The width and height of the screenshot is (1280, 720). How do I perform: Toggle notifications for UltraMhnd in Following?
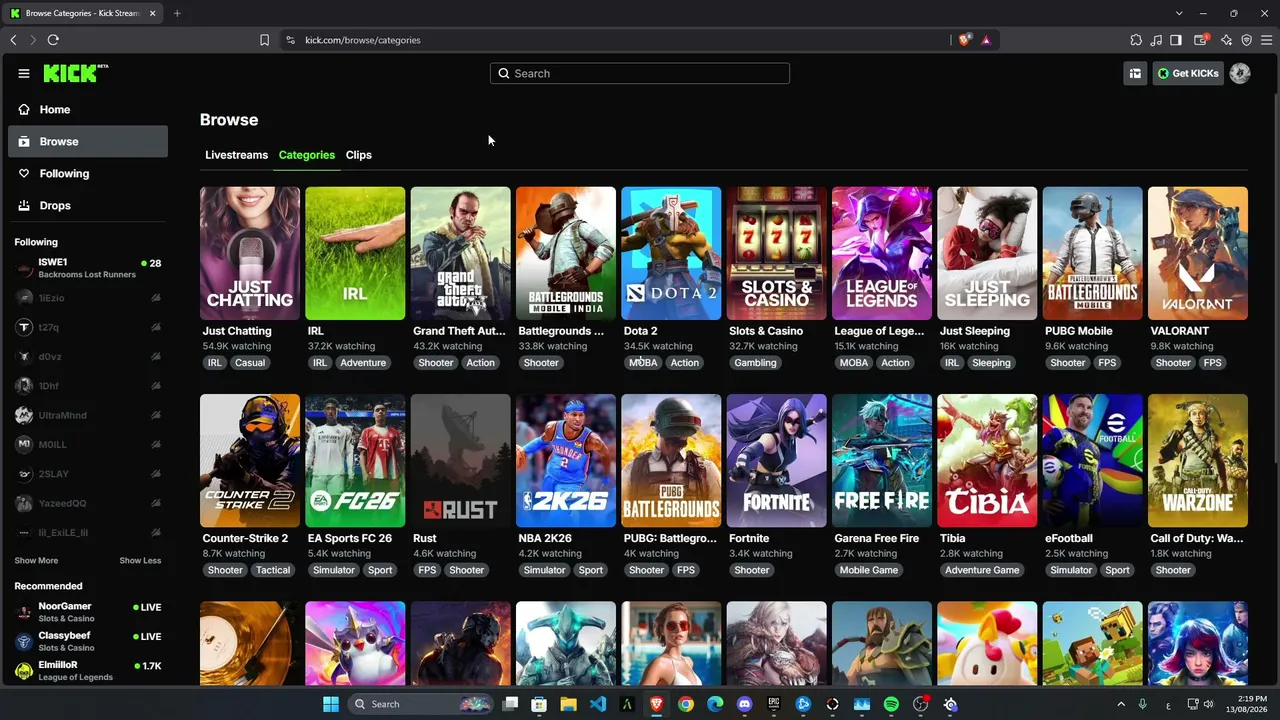[x=156, y=415]
